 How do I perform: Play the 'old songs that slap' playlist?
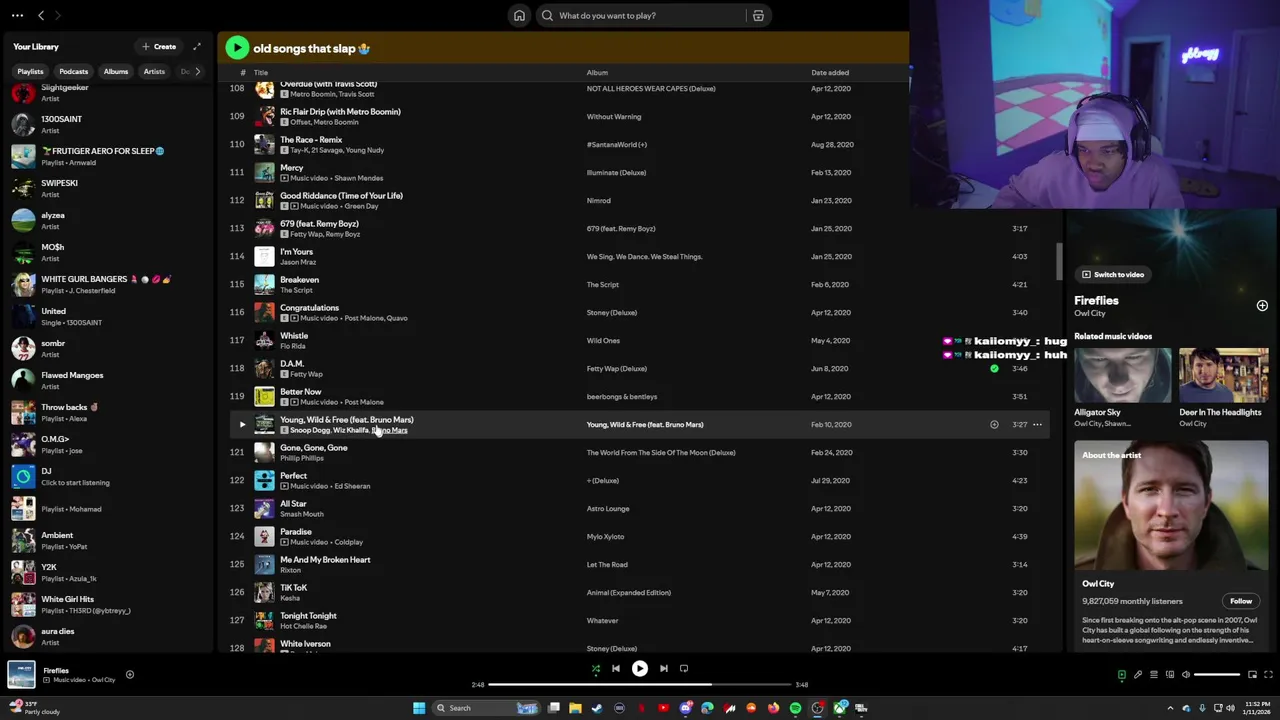pos(237,47)
